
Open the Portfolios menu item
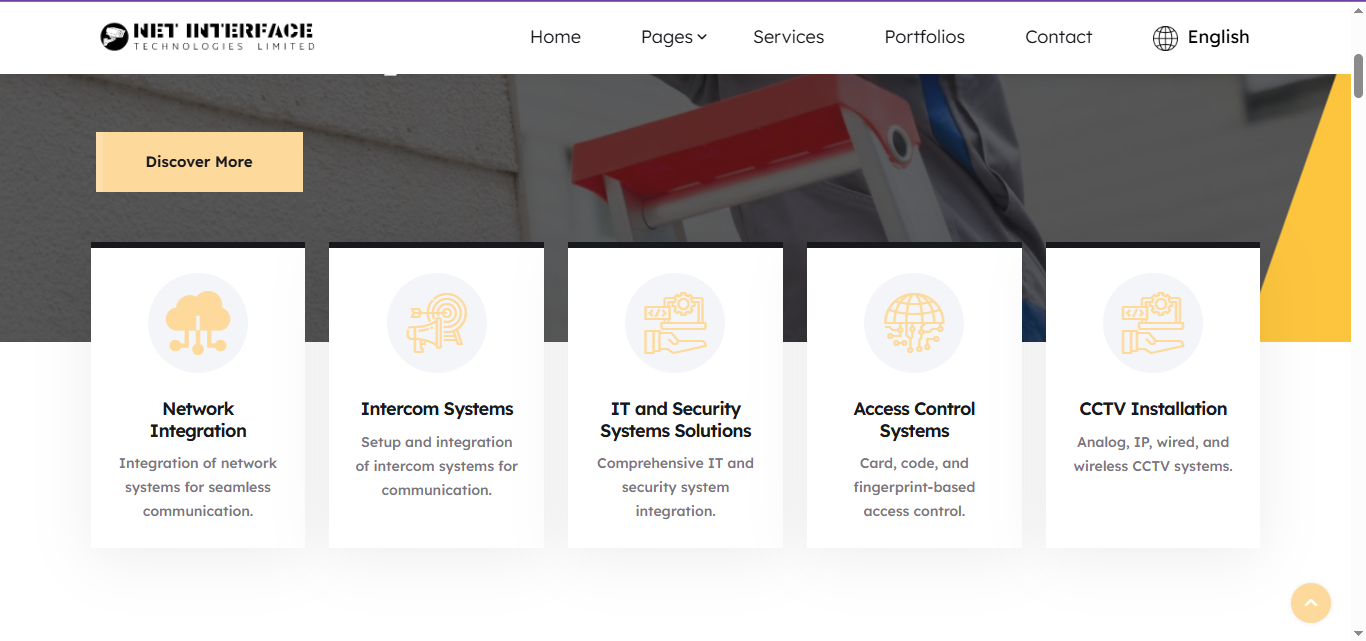[924, 37]
